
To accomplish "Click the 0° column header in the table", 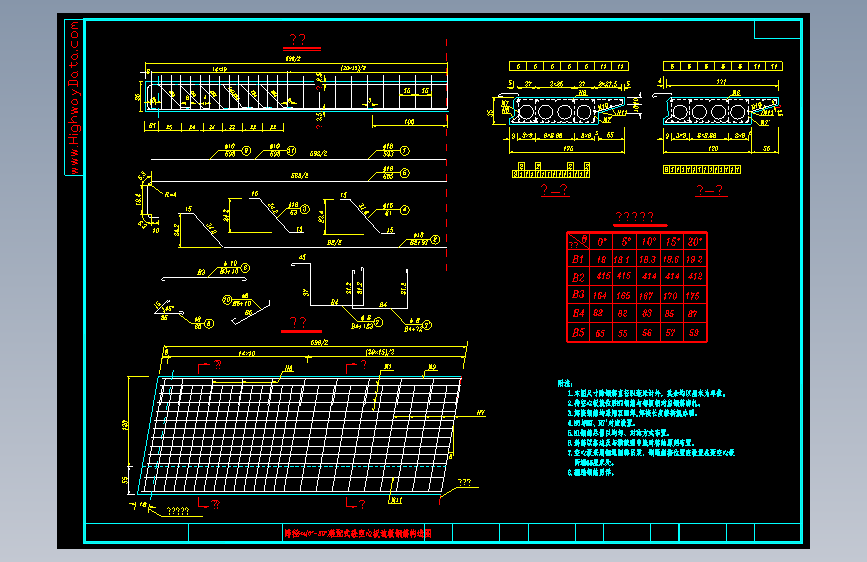I will point(602,242).
